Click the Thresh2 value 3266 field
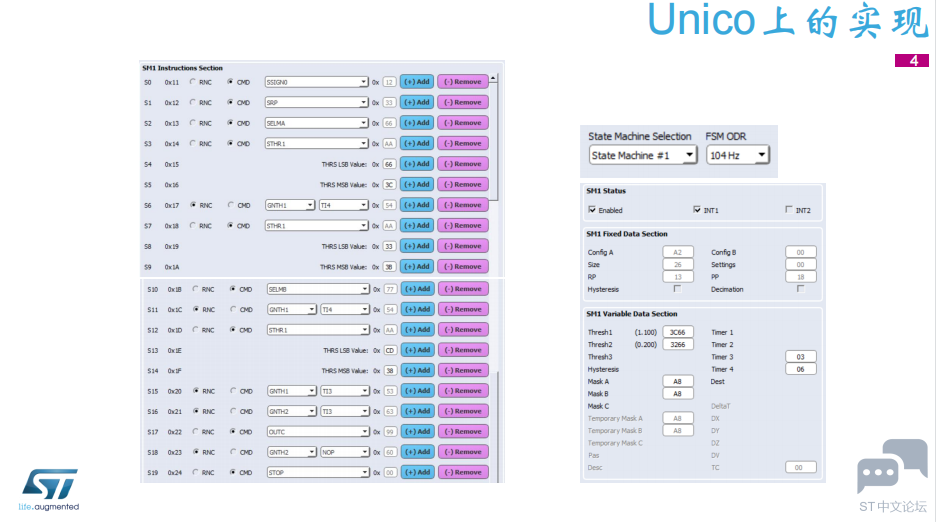Viewport: 936px width, 522px height. [x=678, y=345]
